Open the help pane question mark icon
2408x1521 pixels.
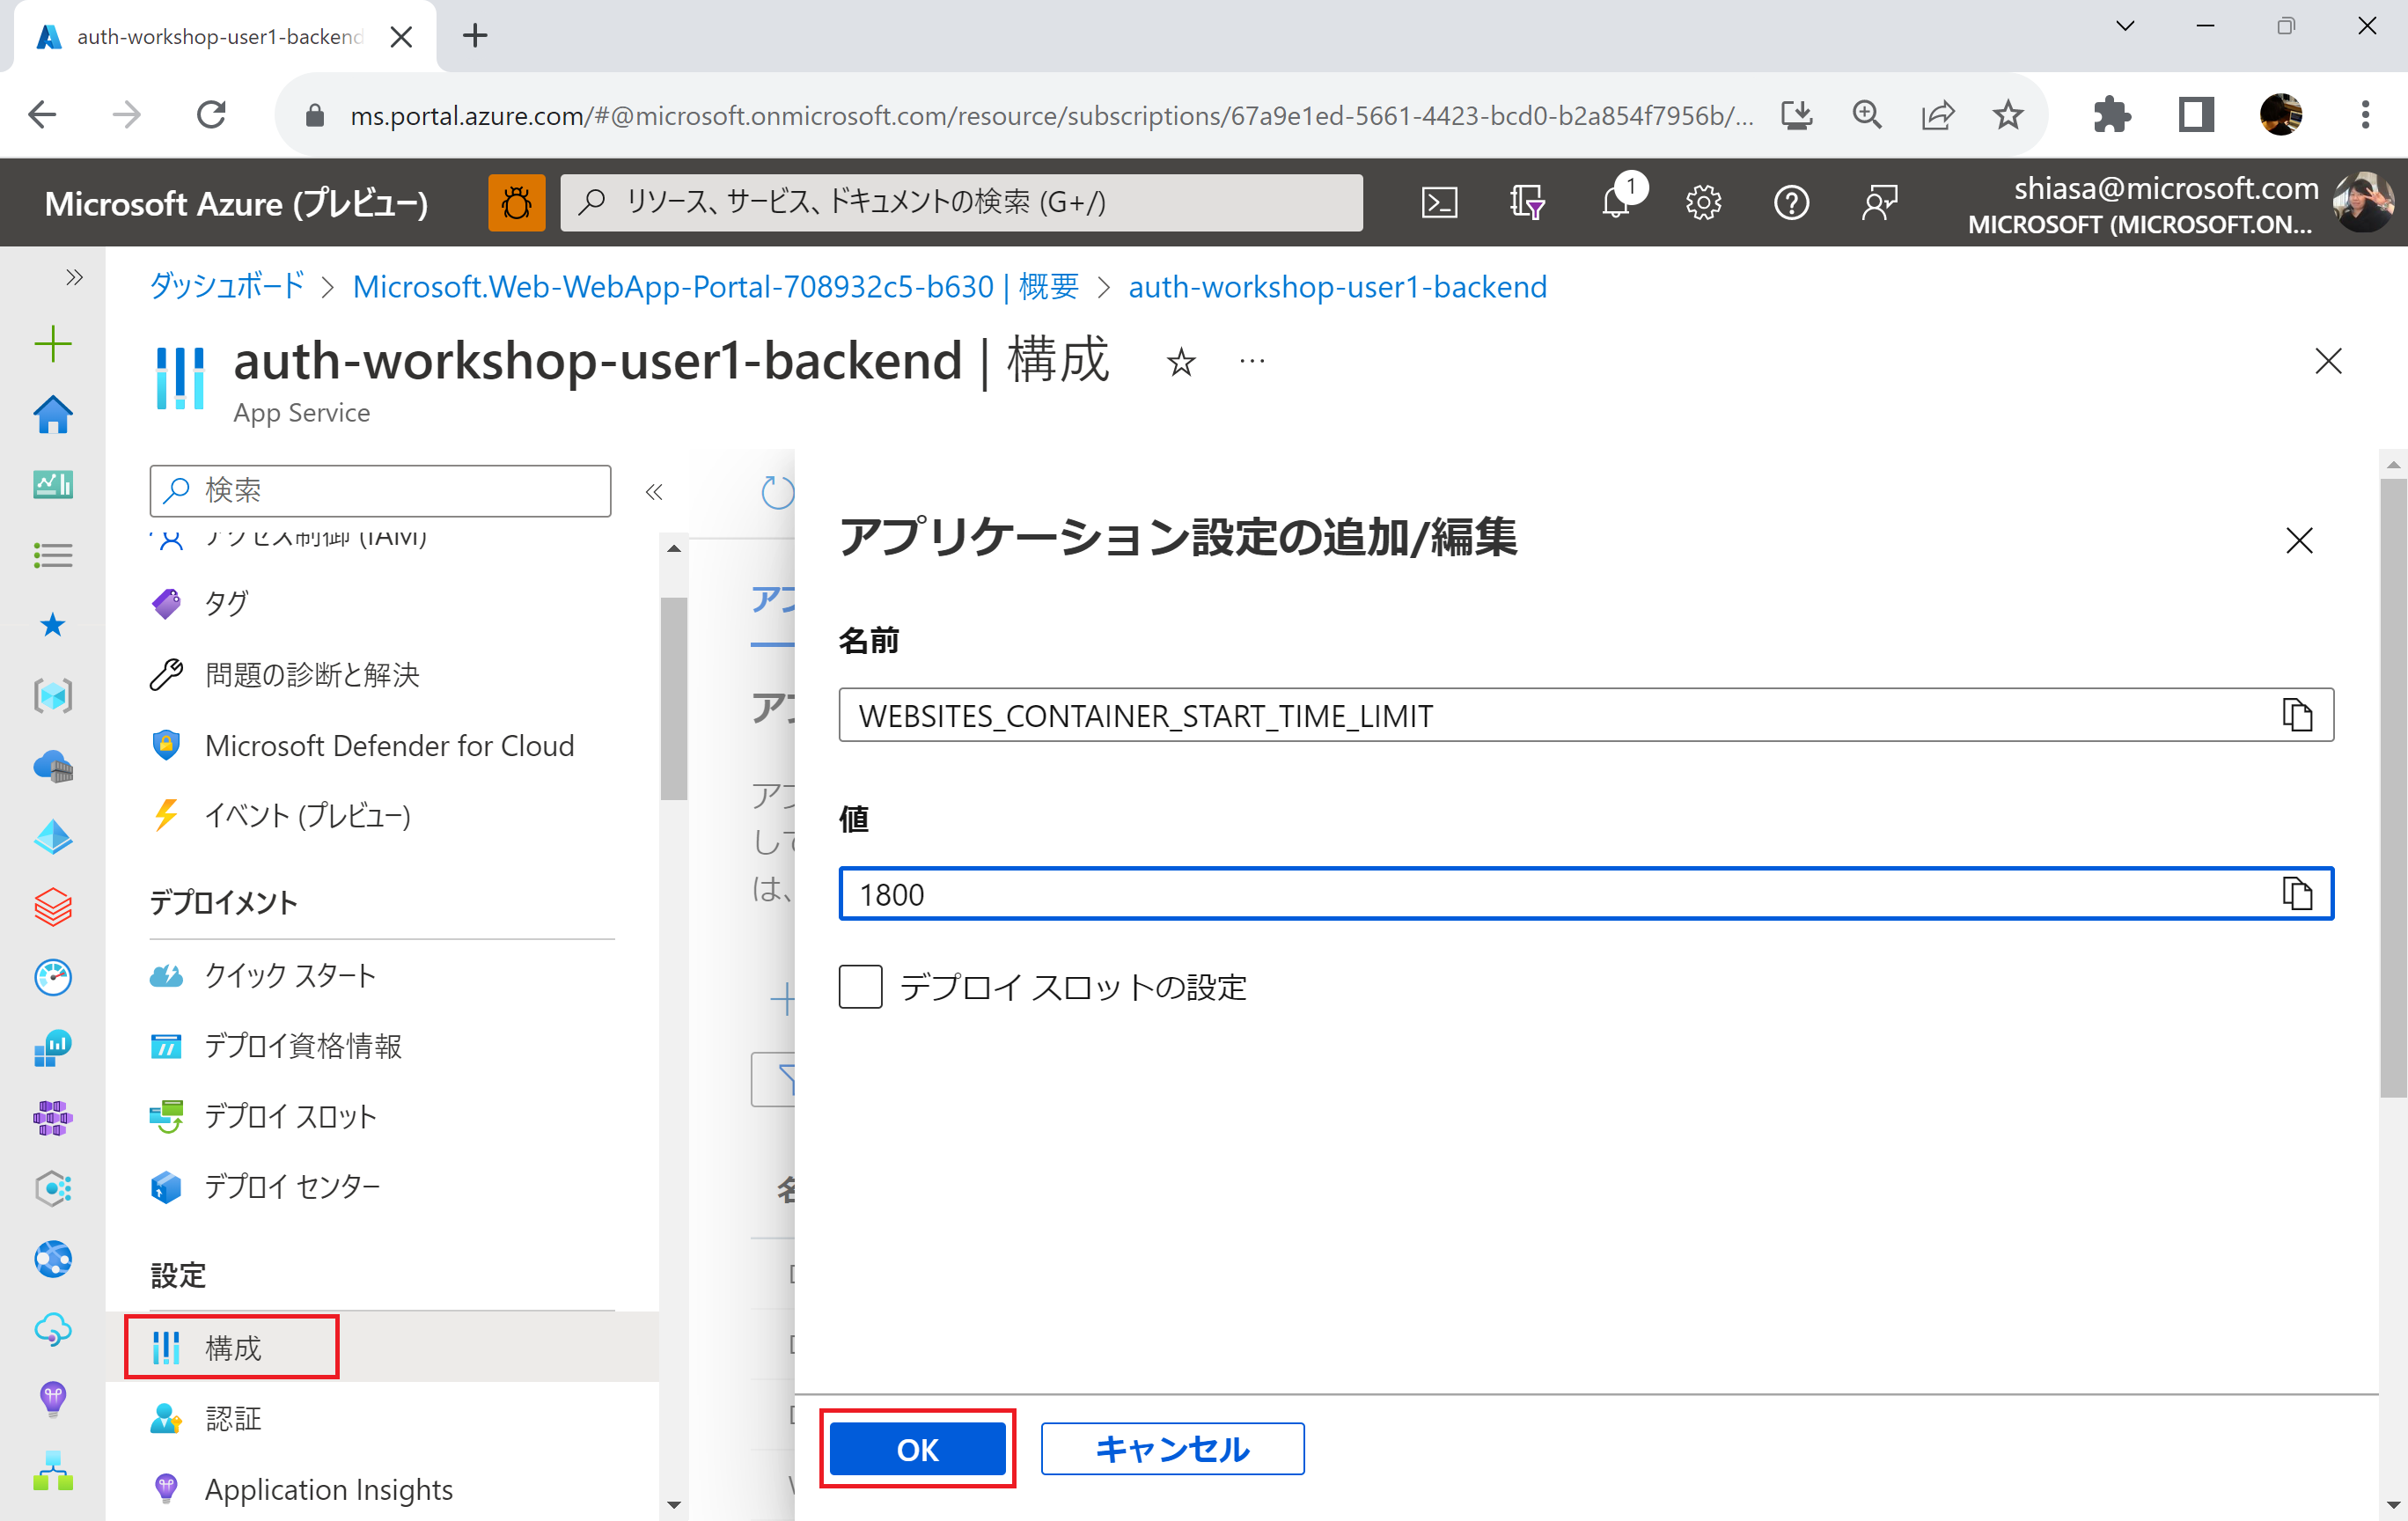coord(1791,202)
